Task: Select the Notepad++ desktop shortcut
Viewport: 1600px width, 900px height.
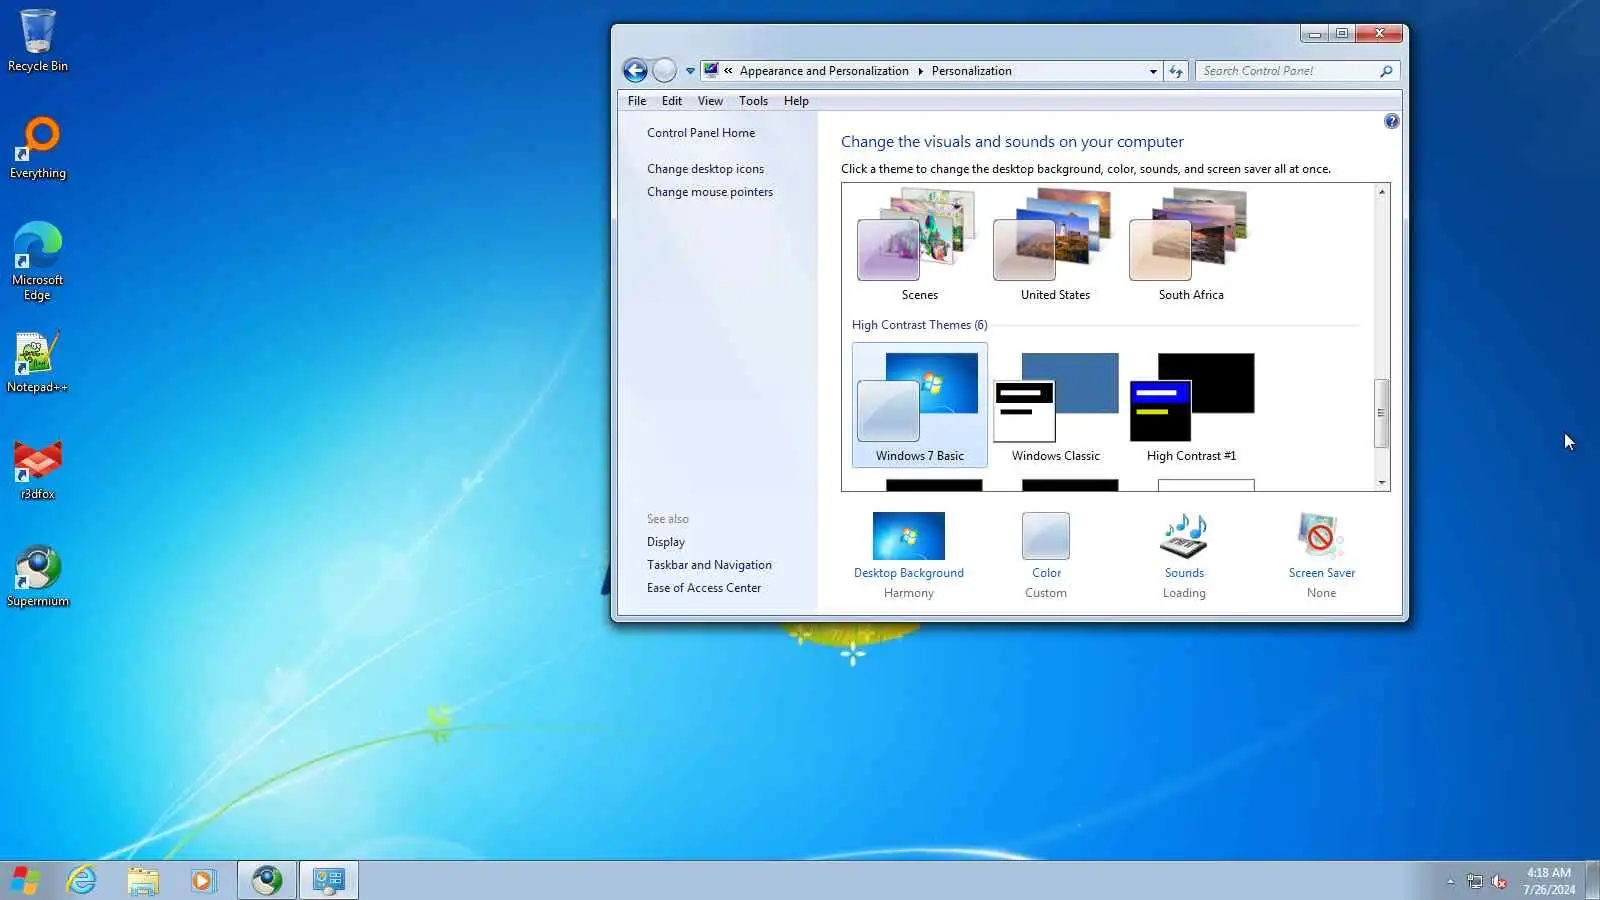Action: pyautogui.click(x=38, y=362)
